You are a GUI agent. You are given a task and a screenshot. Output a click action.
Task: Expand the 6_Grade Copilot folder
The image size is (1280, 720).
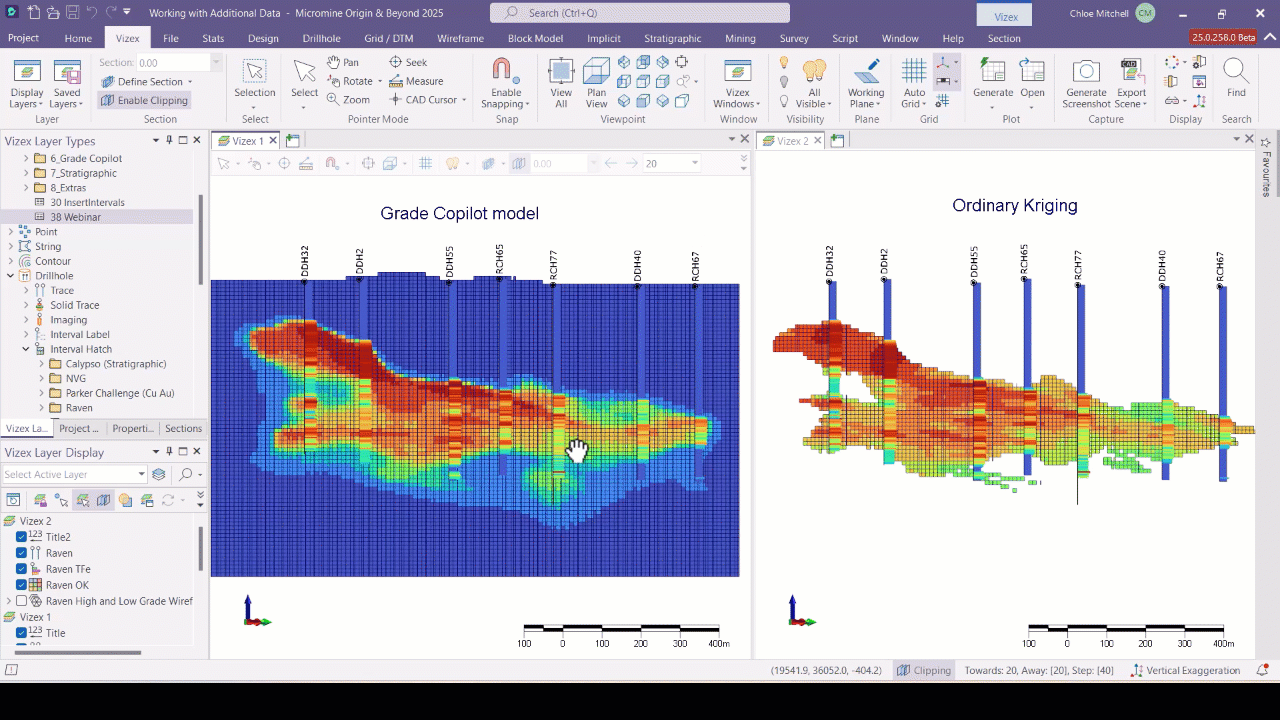click(27, 158)
